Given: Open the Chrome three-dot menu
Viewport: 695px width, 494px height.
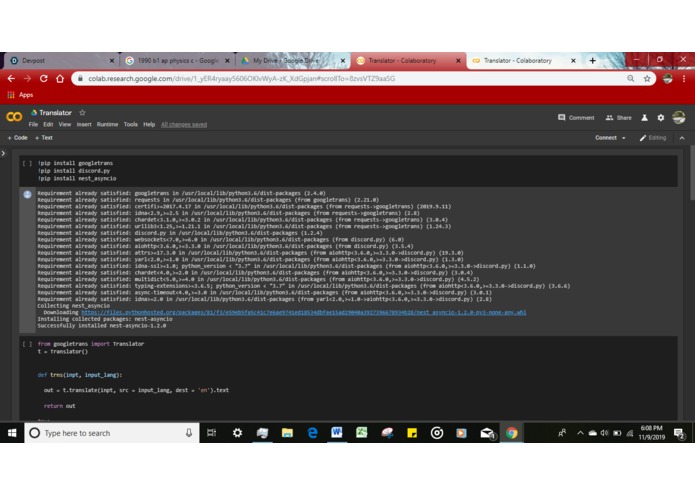Looking at the screenshot, I should pos(684,79).
